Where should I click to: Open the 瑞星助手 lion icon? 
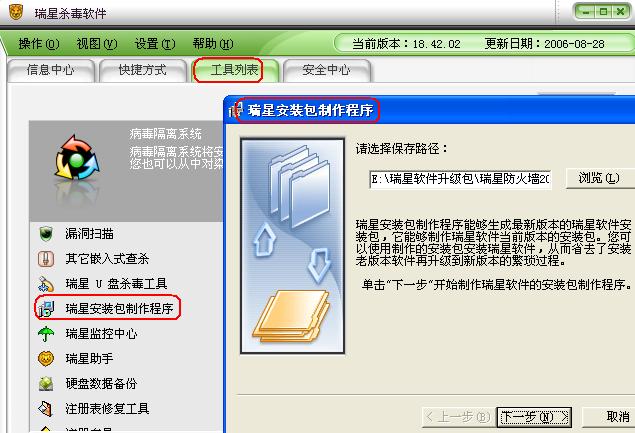[46, 359]
